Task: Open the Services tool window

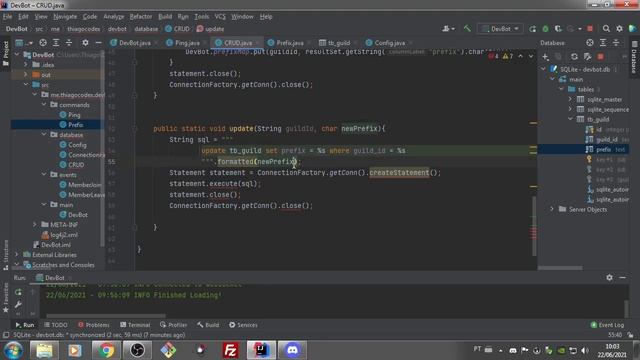Action: click(243, 325)
